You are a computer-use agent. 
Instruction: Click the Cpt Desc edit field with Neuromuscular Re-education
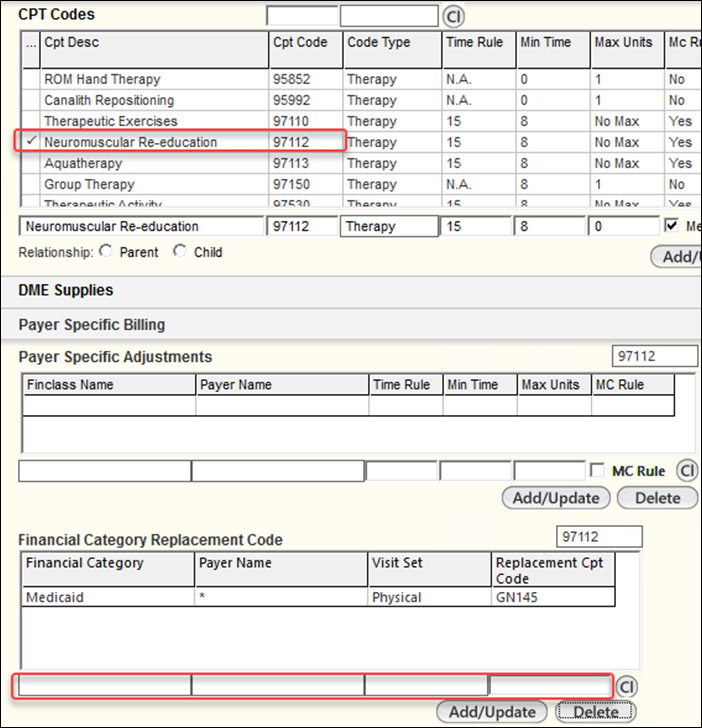(141, 226)
